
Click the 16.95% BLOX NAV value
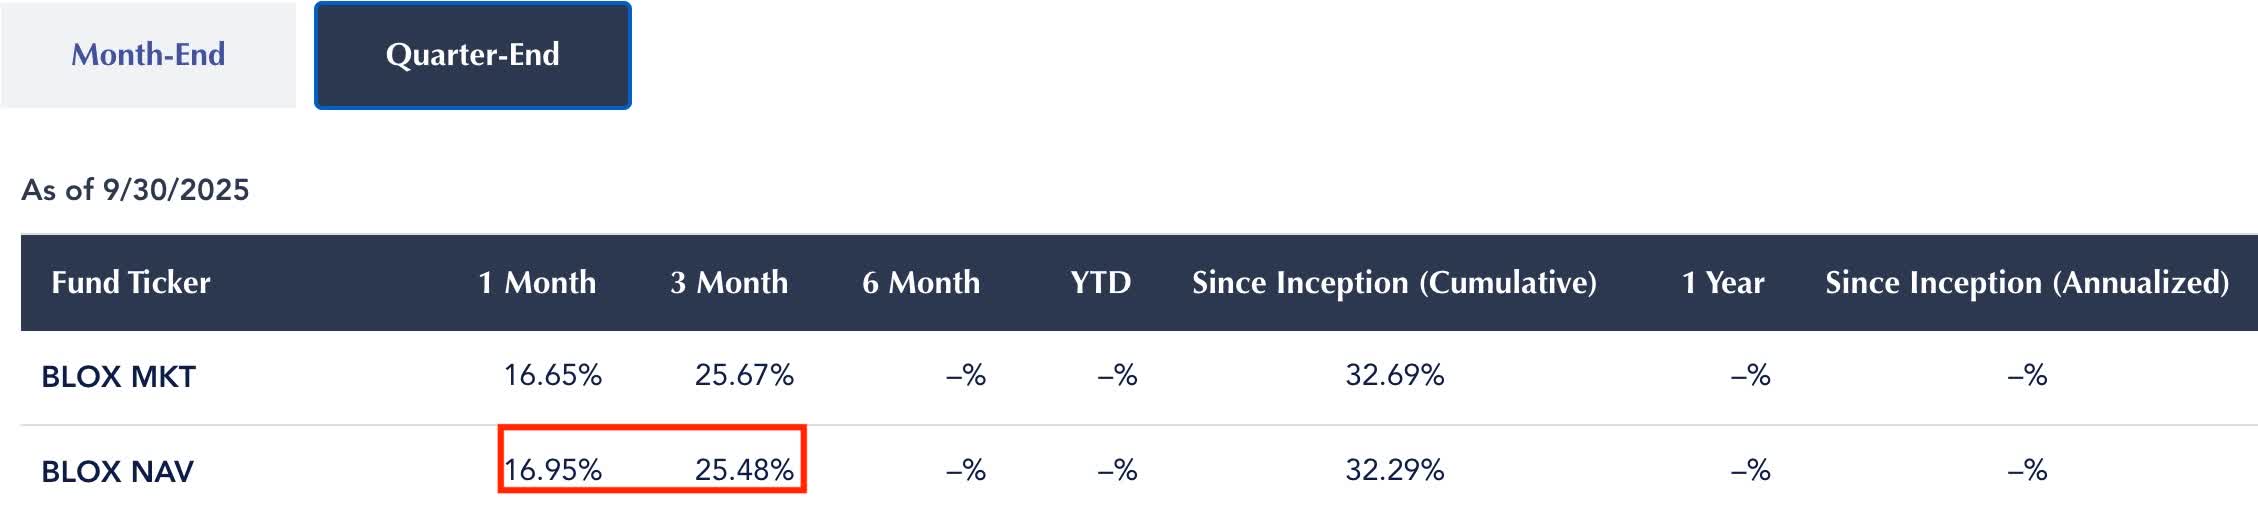point(553,470)
